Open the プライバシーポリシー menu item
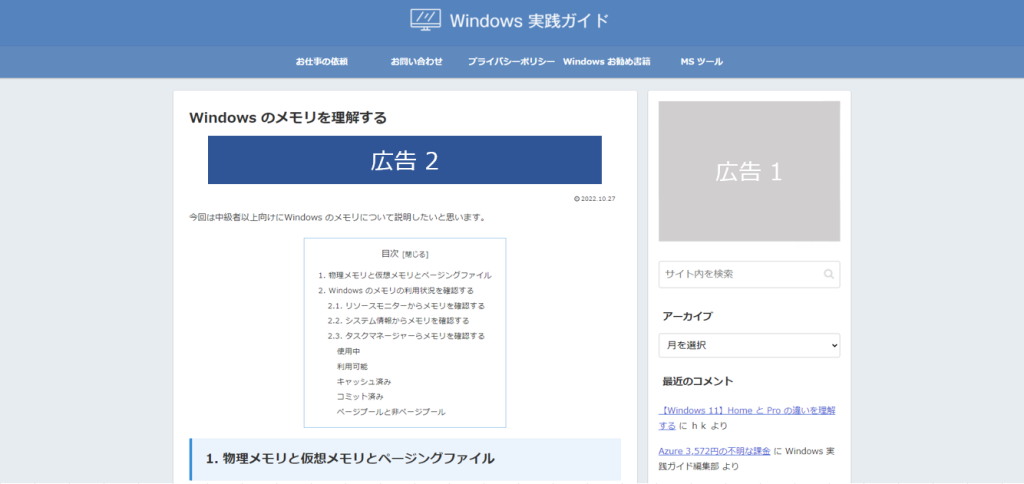The image size is (1024, 484). tap(511, 61)
